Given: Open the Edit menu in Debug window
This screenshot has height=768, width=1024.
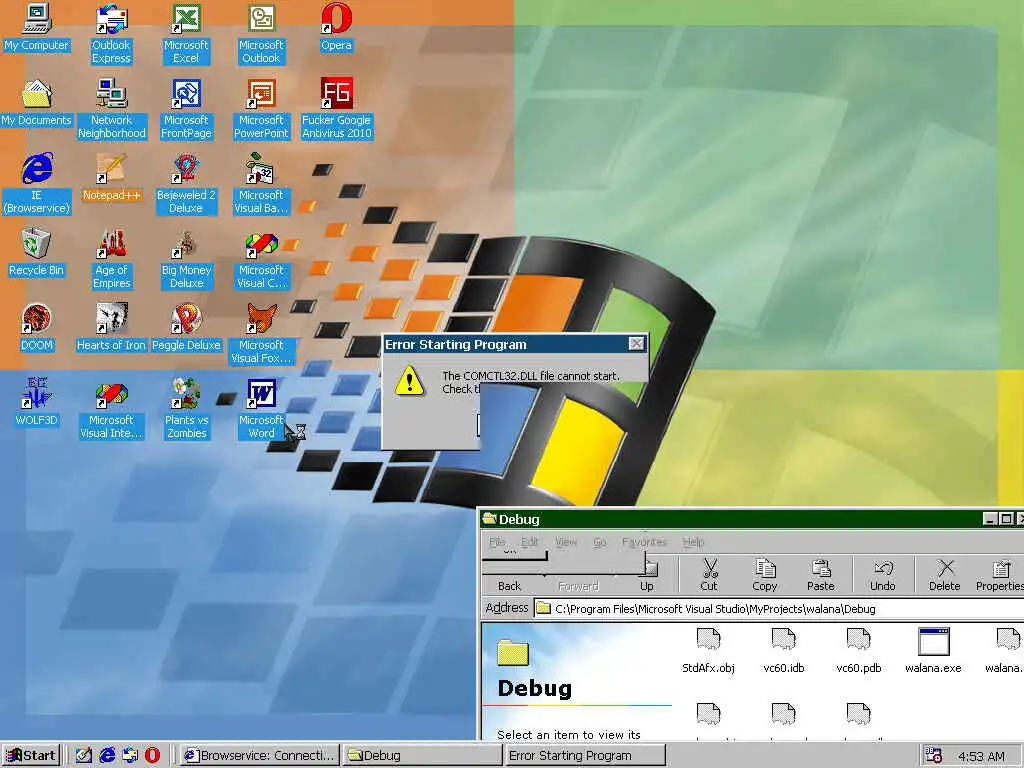Looking at the screenshot, I should (530, 542).
